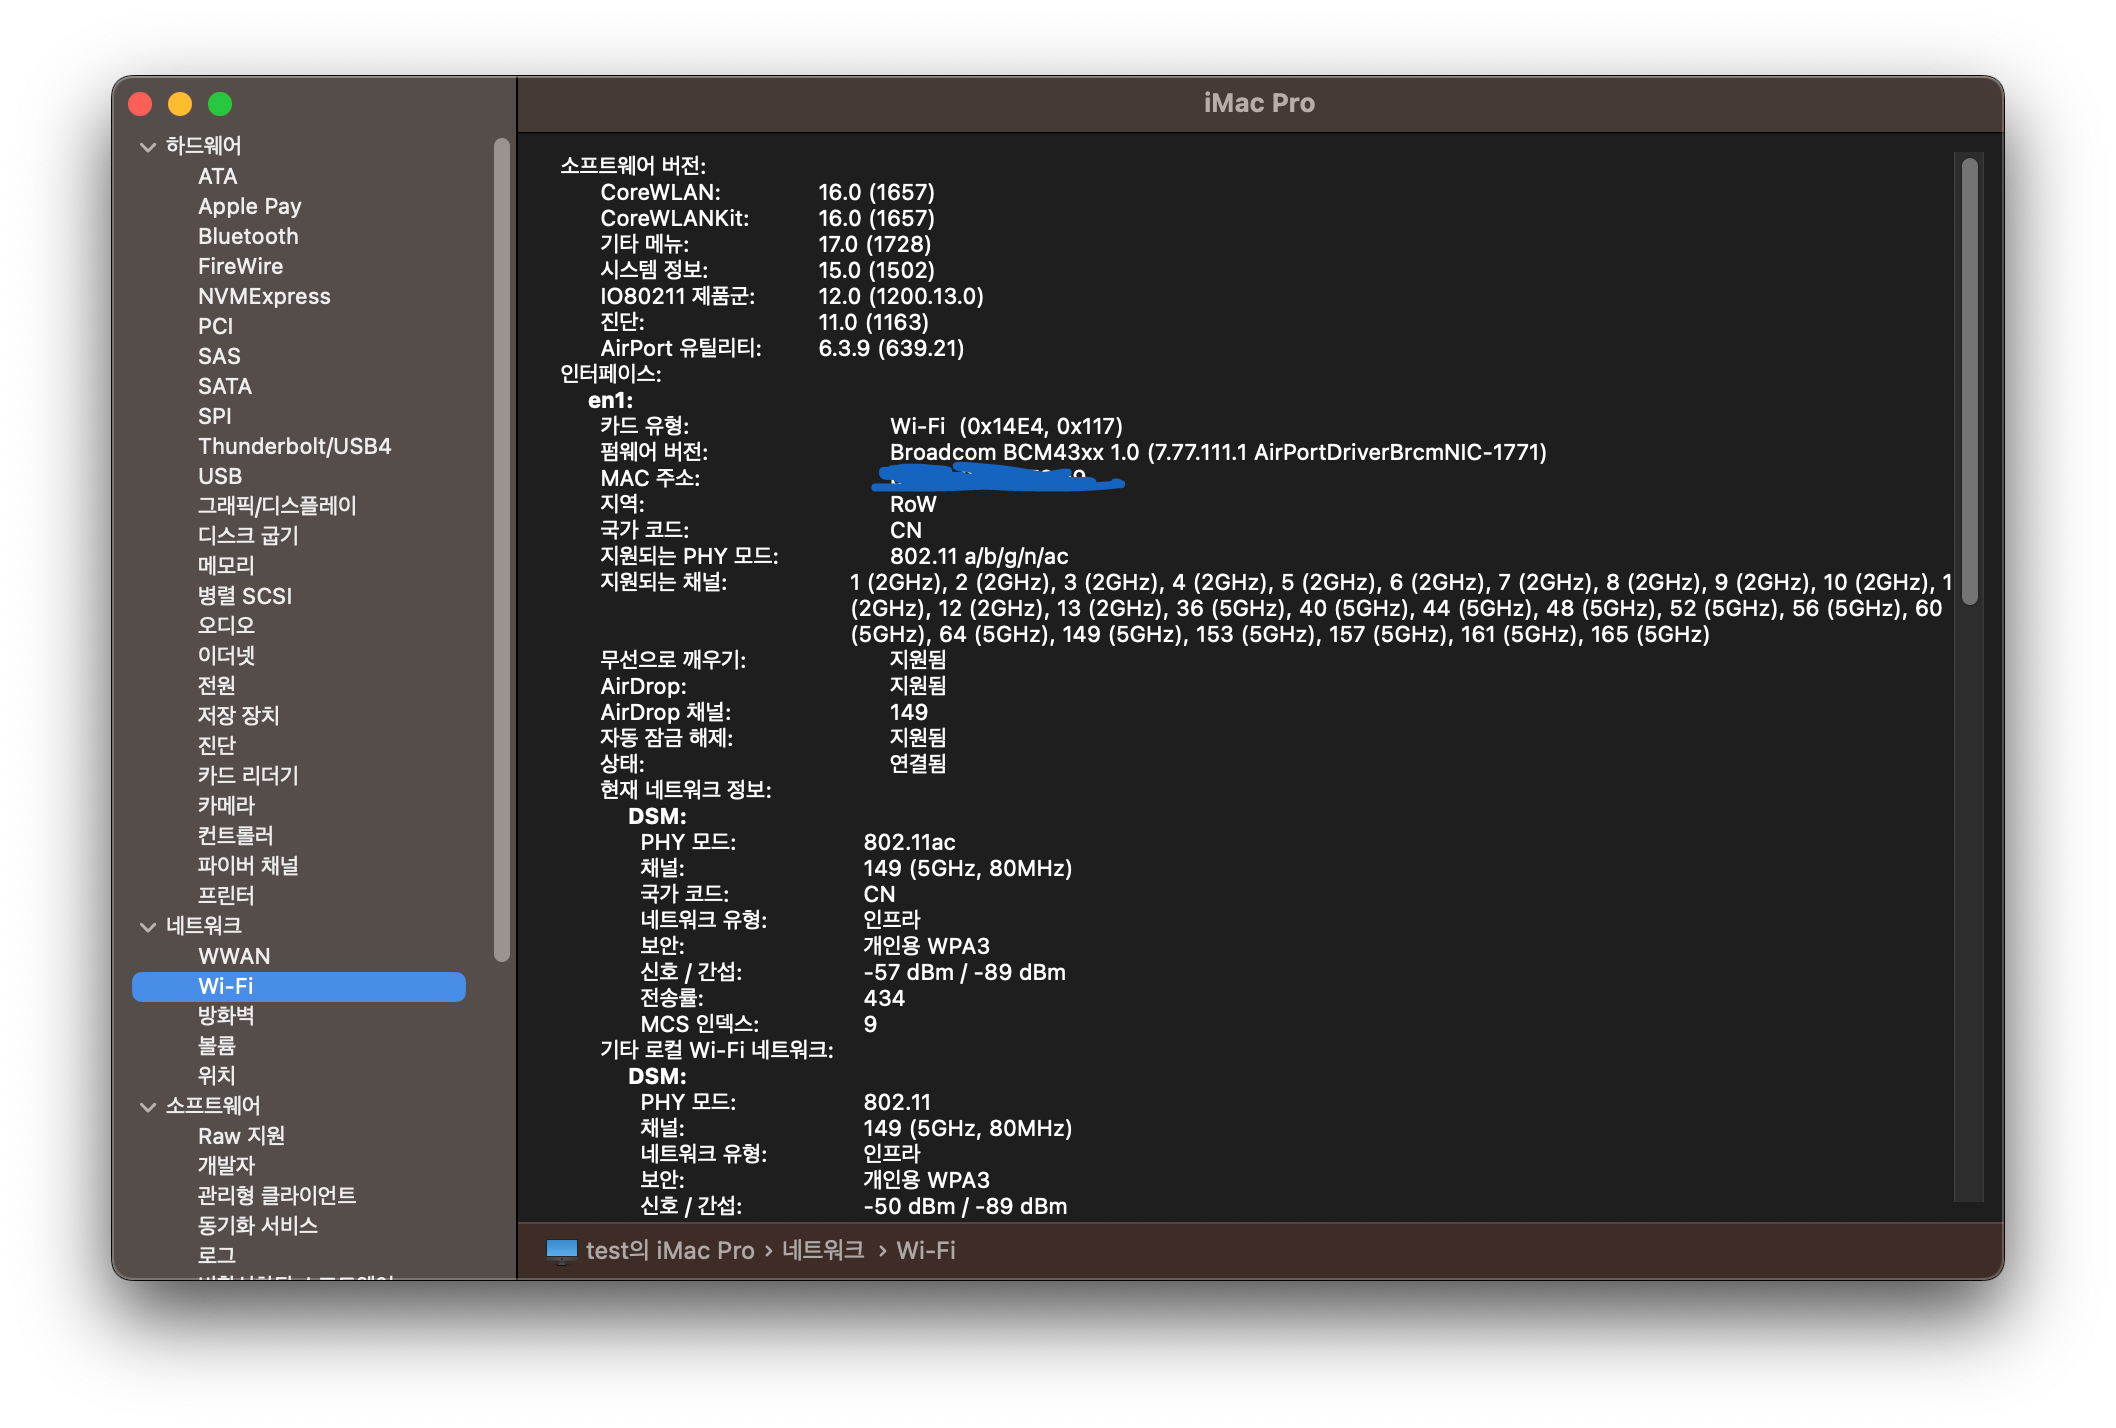The height and width of the screenshot is (1428, 2116).
Task: Click the IO80211 제품군 version value
Action: pos(901,297)
